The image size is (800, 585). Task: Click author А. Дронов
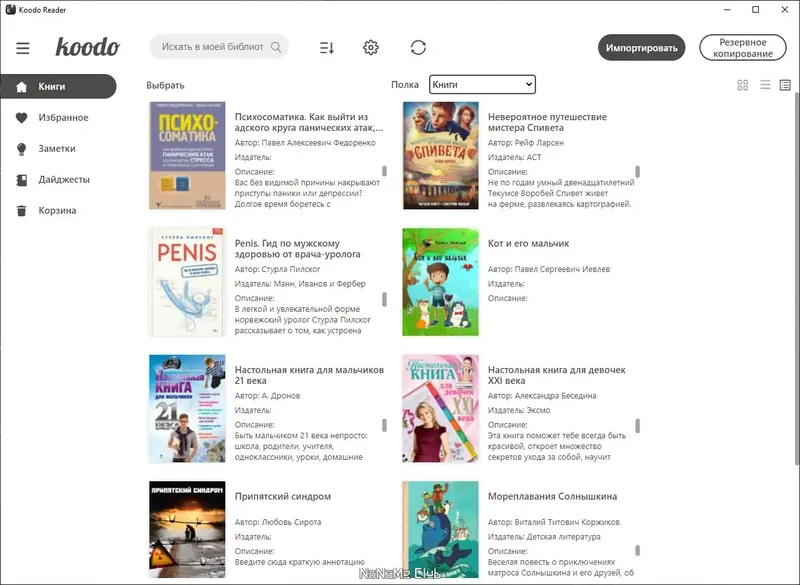(x=281, y=396)
